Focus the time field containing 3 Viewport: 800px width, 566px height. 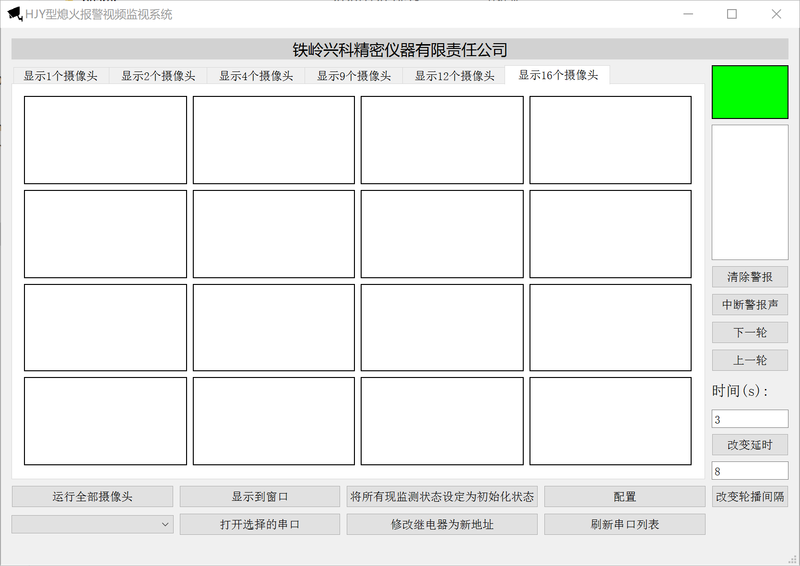(x=749, y=419)
